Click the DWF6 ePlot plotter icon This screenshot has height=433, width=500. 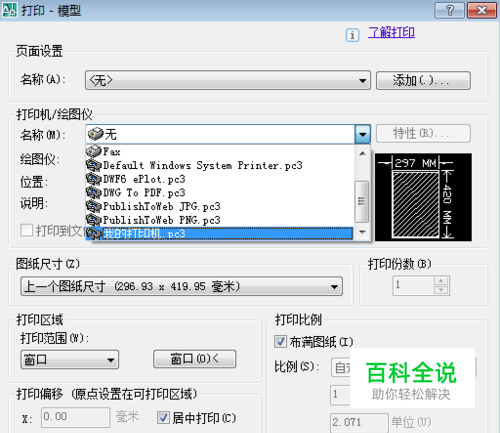(94, 179)
